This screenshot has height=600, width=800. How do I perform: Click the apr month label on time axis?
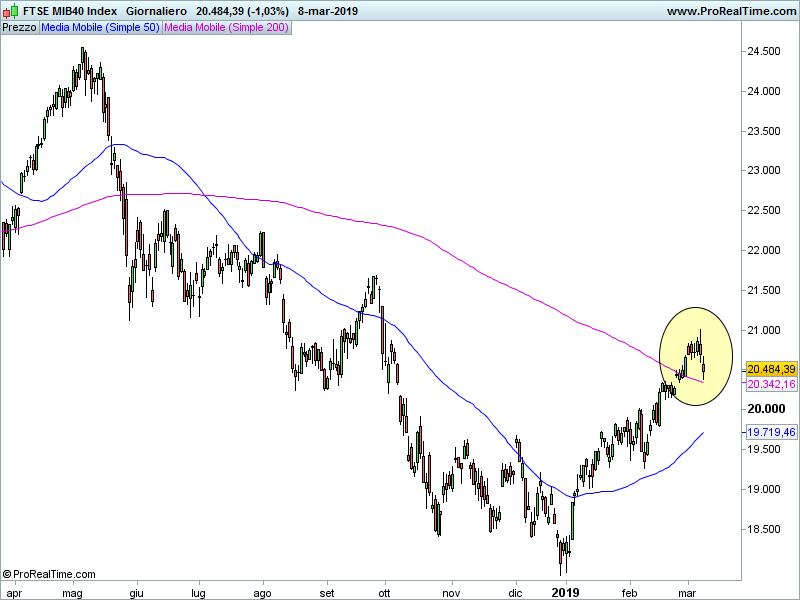tap(15, 593)
